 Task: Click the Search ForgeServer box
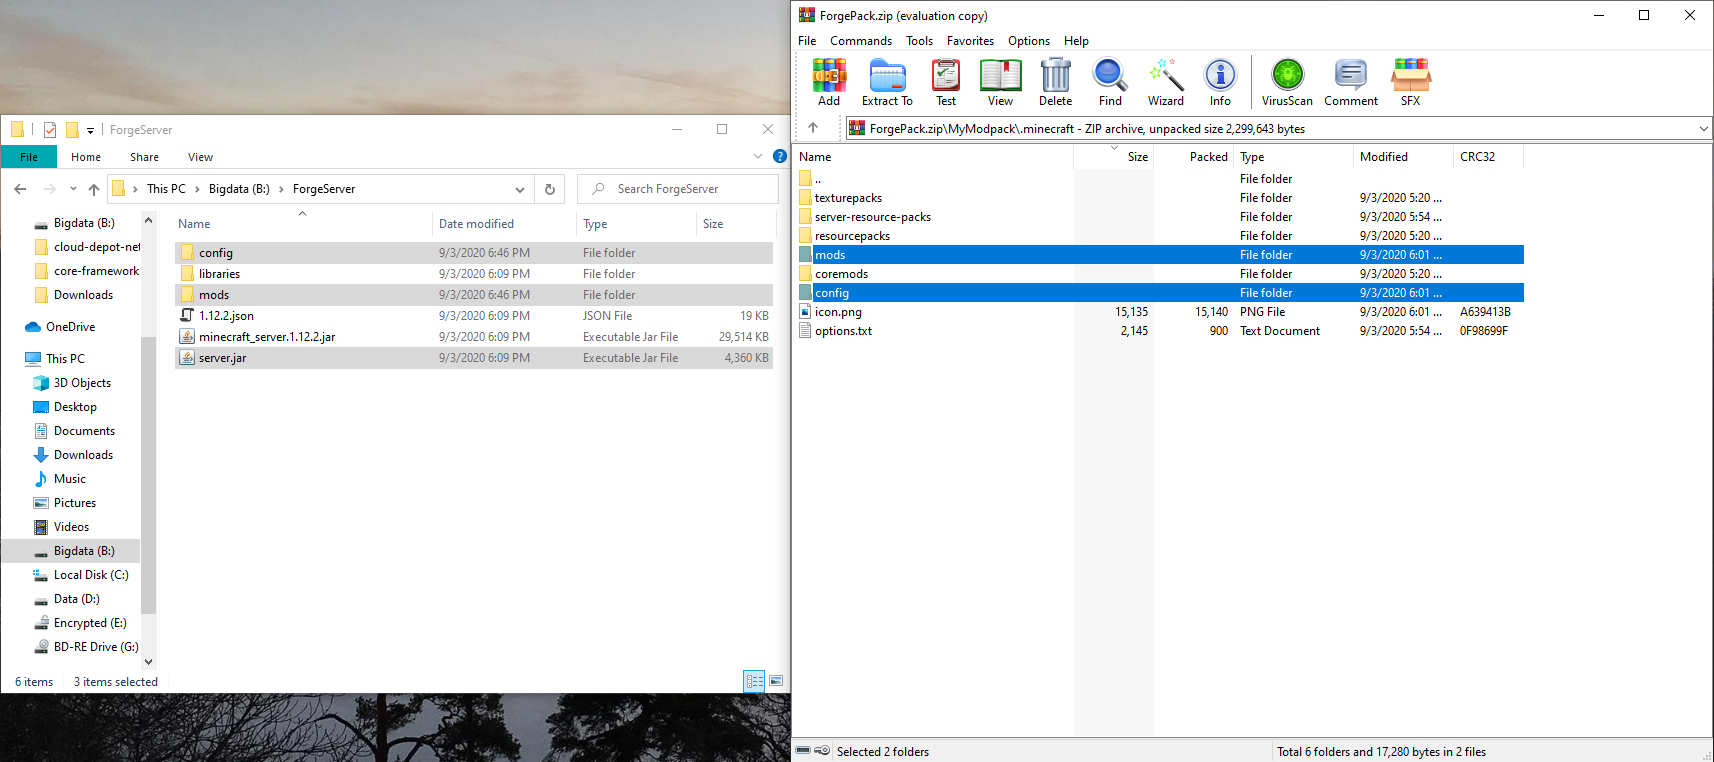[x=678, y=189]
